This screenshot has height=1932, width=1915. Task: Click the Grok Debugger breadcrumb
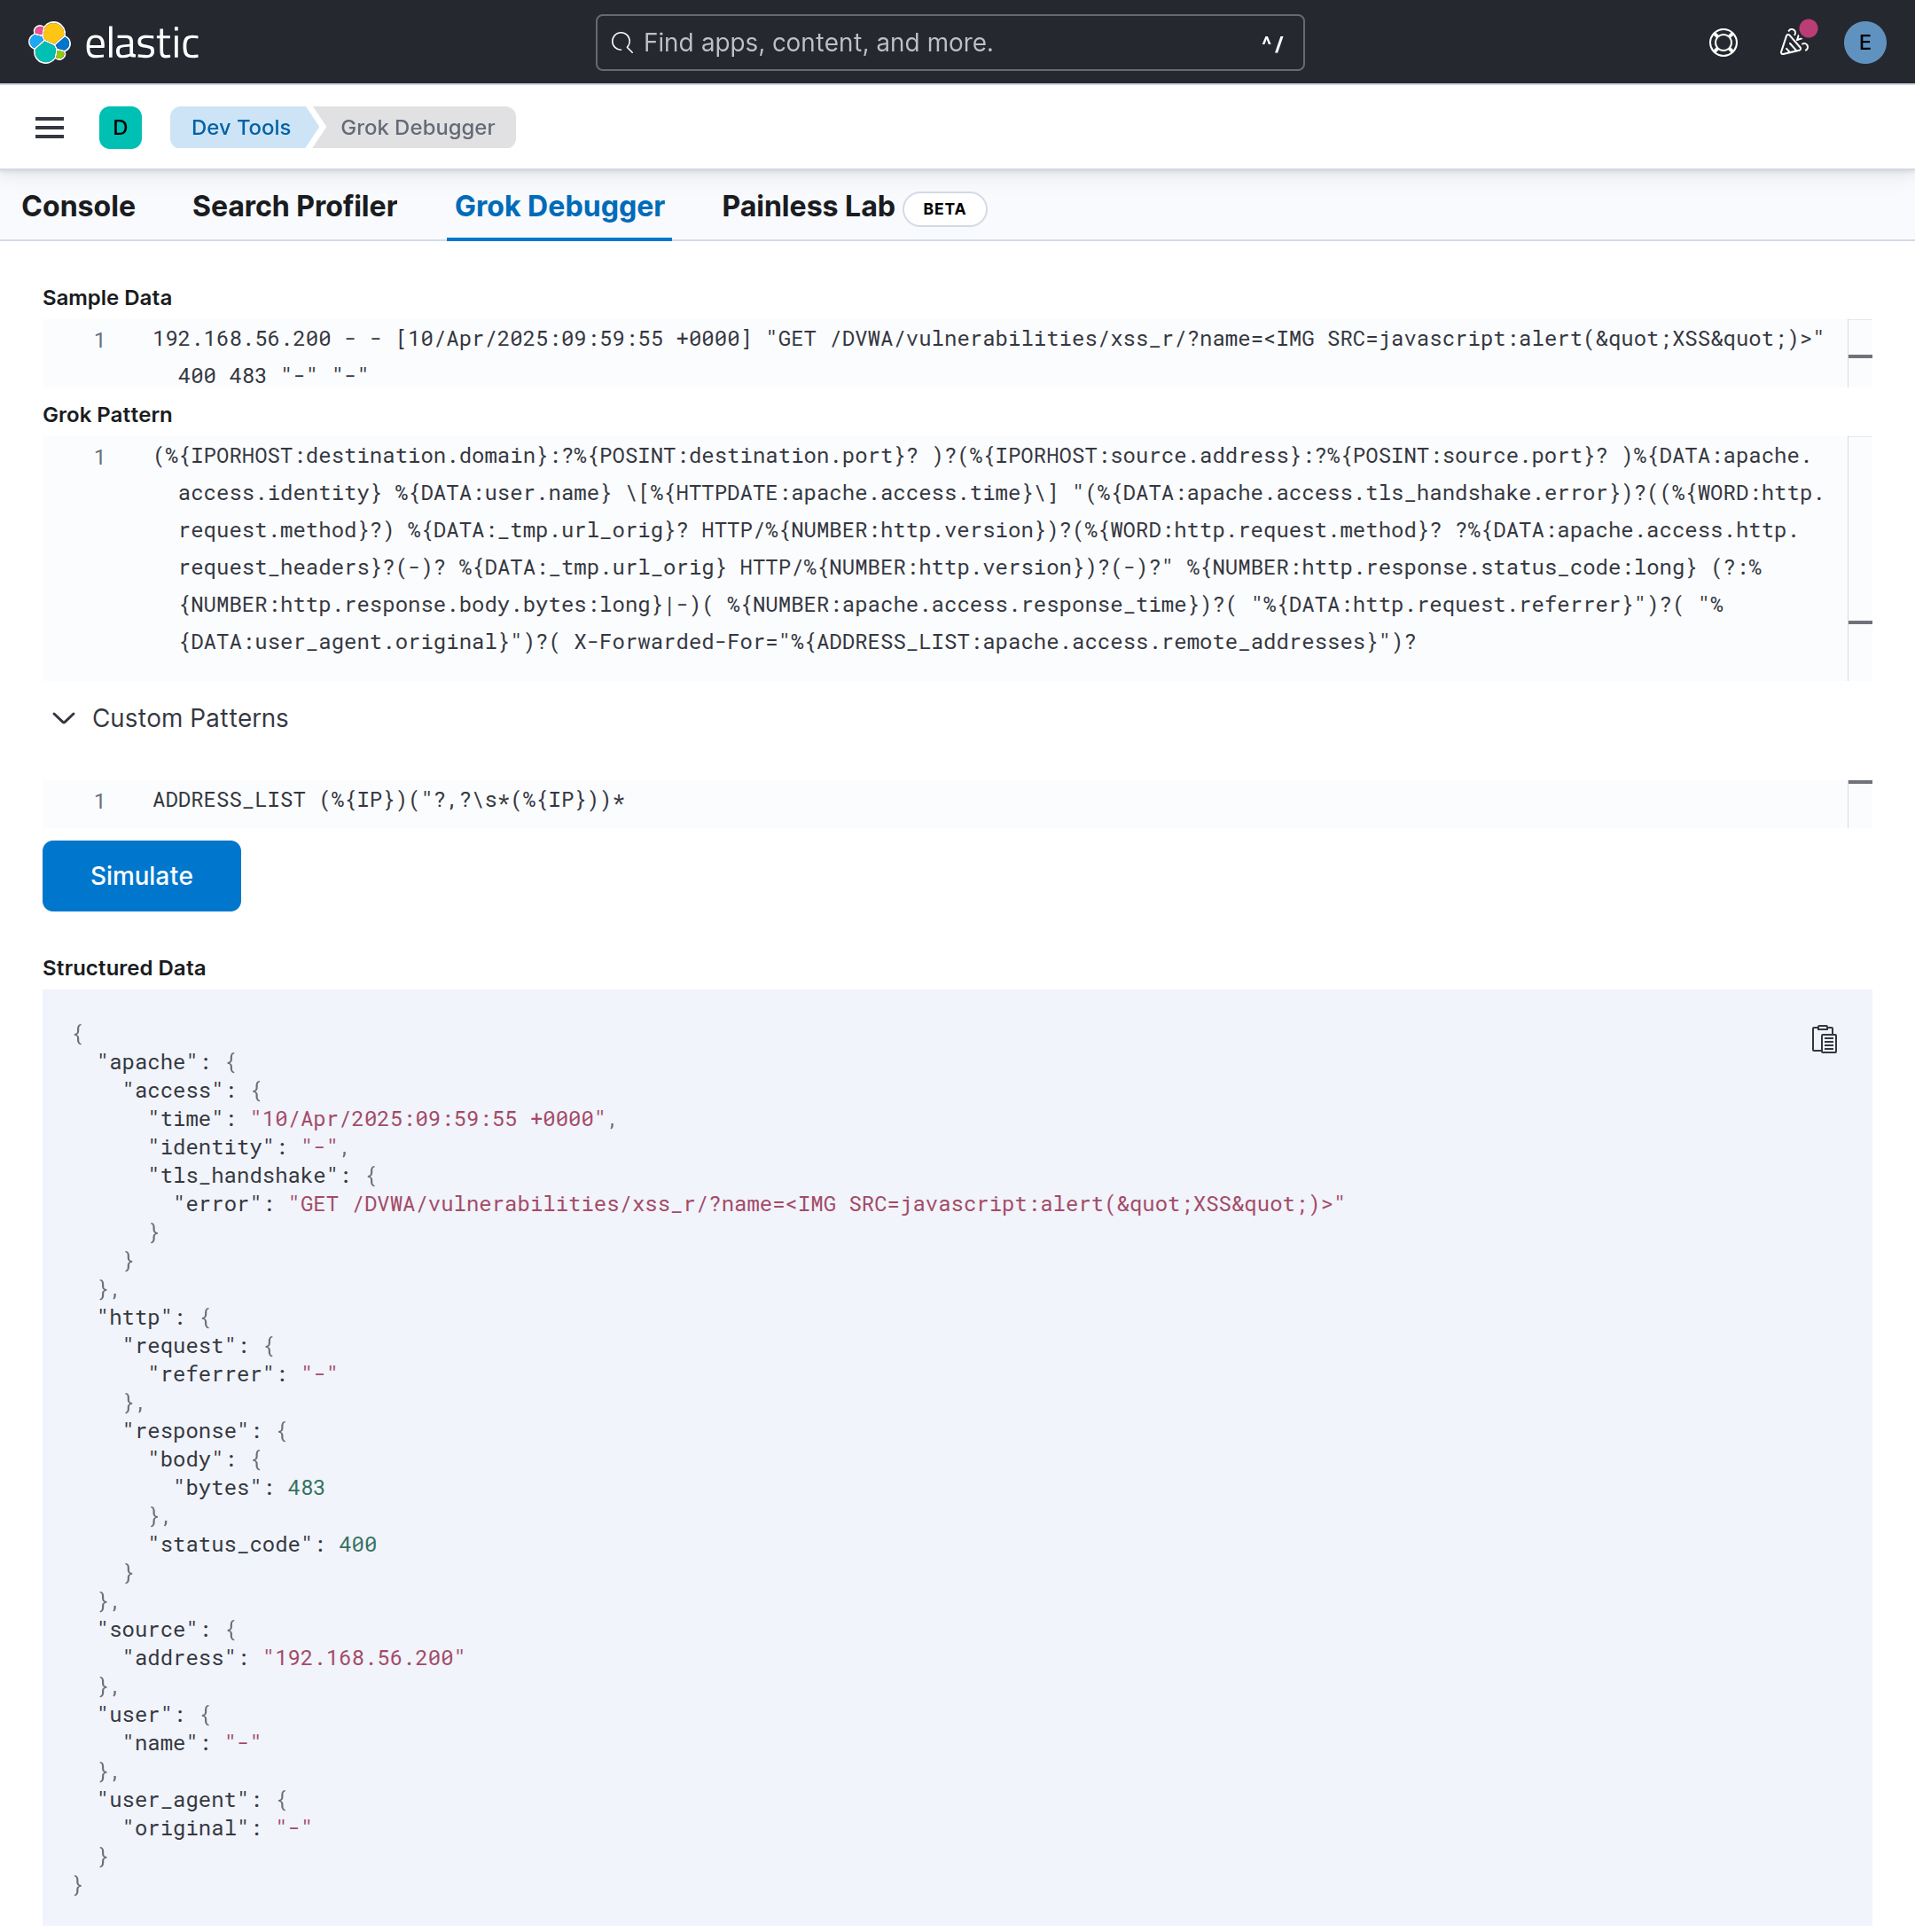(x=417, y=128)
